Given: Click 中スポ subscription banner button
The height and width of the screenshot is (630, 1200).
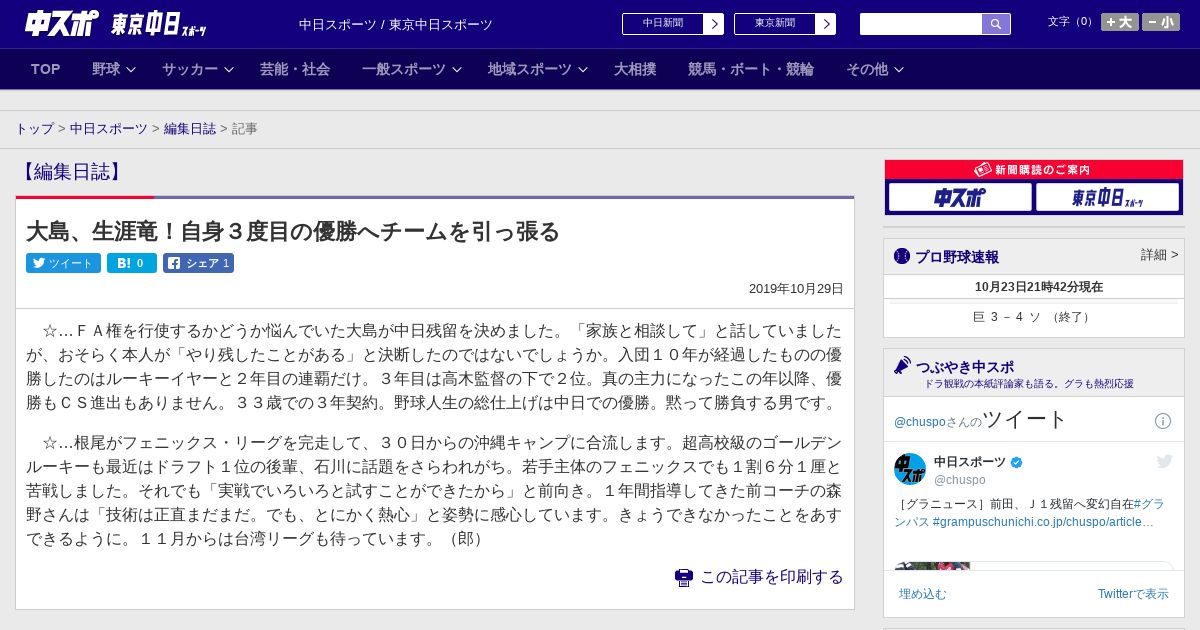Looking at the screenshot, I should click(x=960, y=197).
